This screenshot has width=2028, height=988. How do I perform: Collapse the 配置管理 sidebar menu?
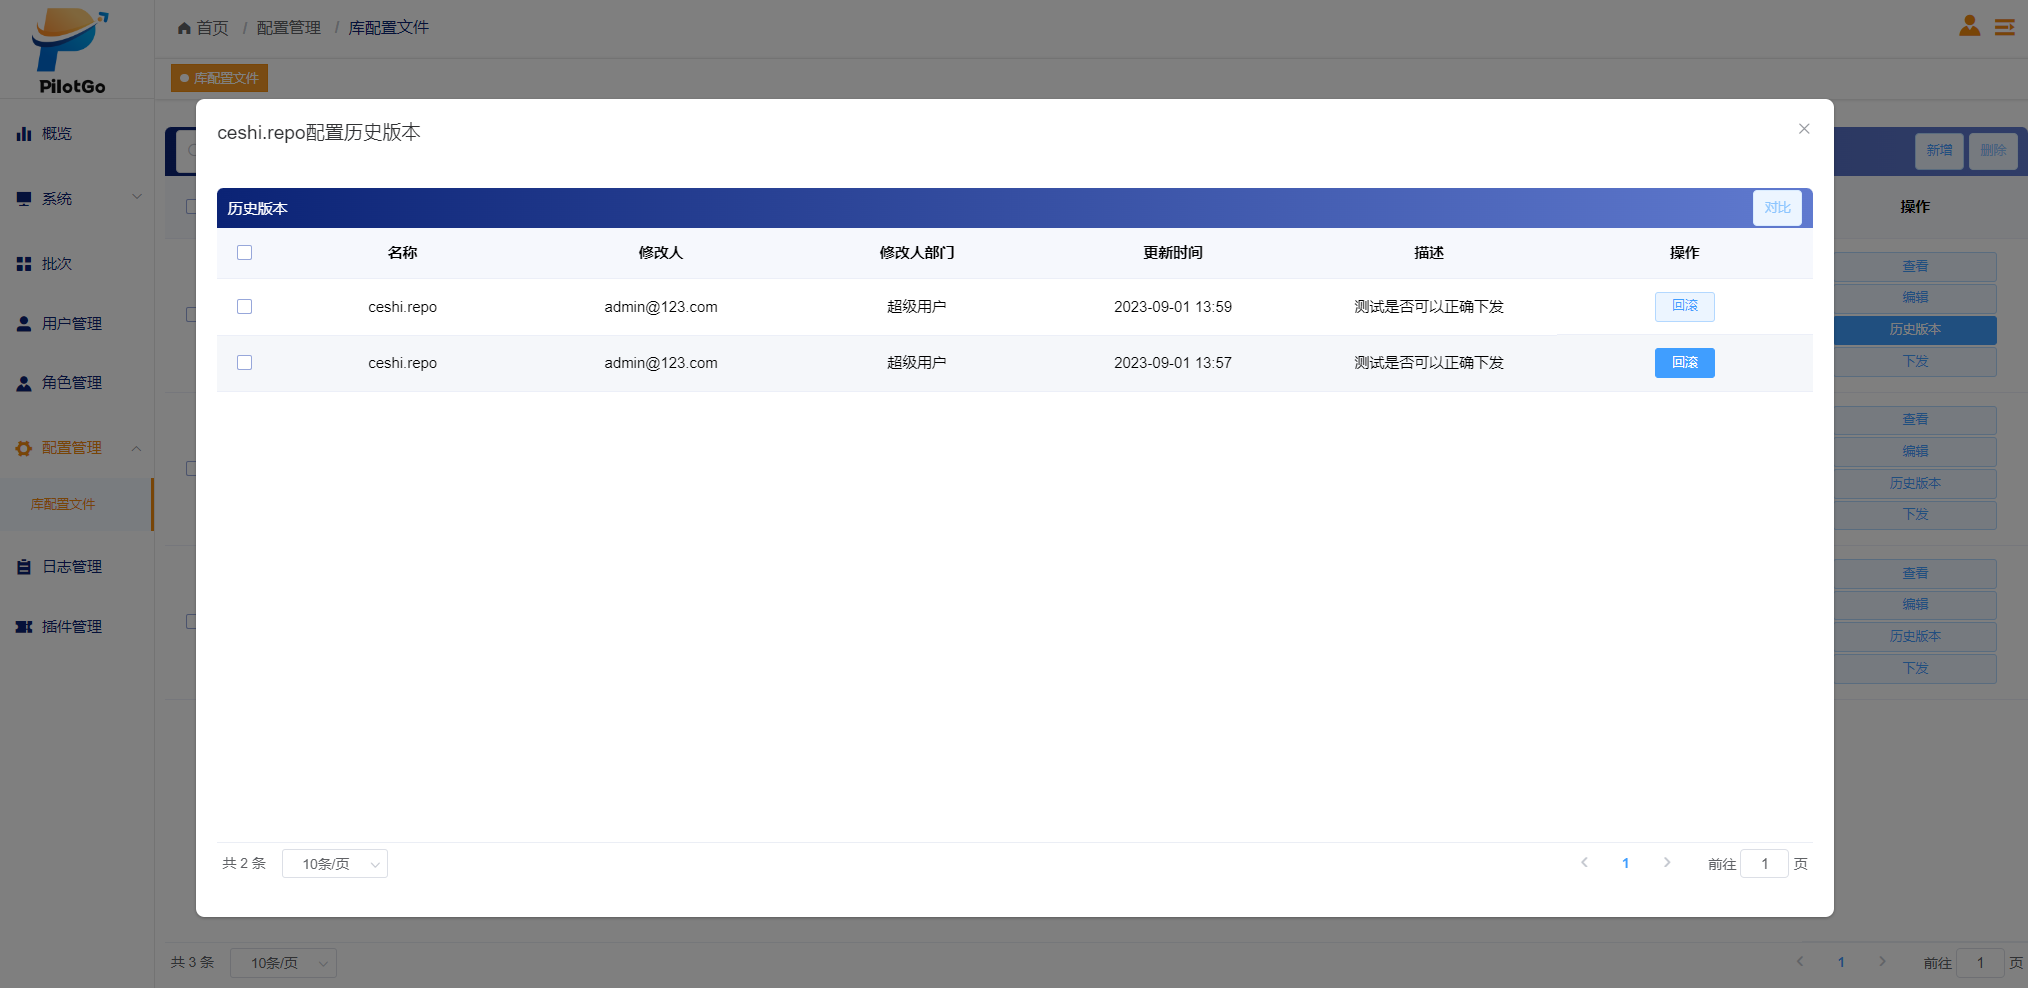click(78, 448)
